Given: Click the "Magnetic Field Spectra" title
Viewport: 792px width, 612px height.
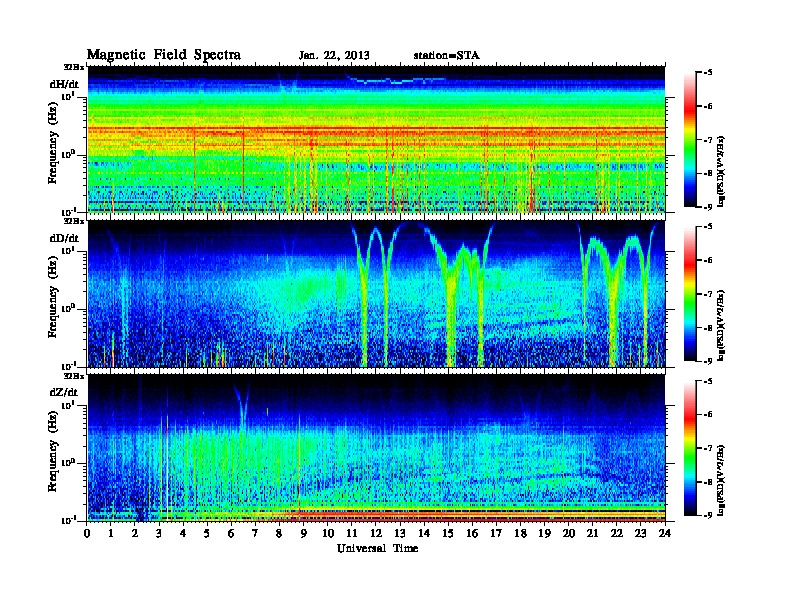Looking at the screenshot, I should coord(164,55).
